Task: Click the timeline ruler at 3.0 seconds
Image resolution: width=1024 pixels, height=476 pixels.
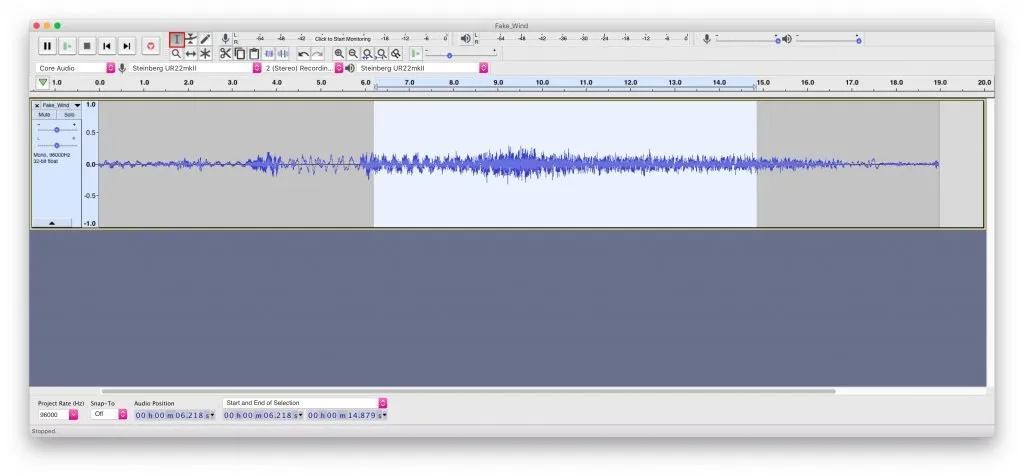Action: 232,84
